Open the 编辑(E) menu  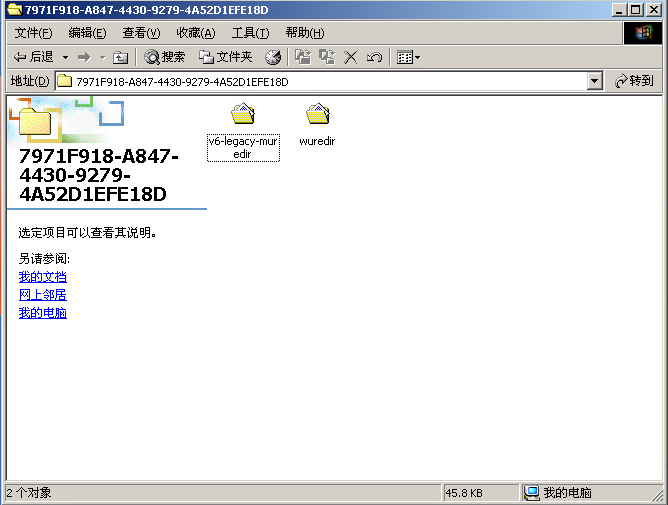point(87,33)
